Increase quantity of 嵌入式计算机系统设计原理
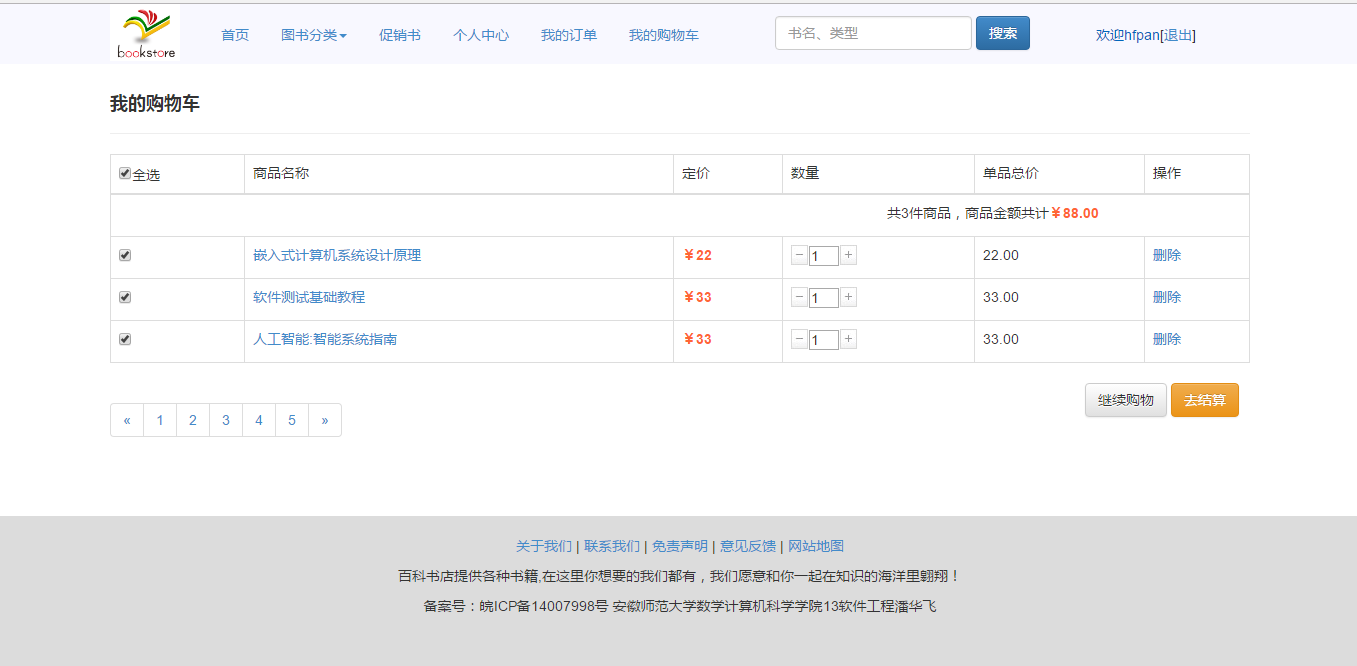The width and height of the screenshot is (1357, 666). (848, 255)
